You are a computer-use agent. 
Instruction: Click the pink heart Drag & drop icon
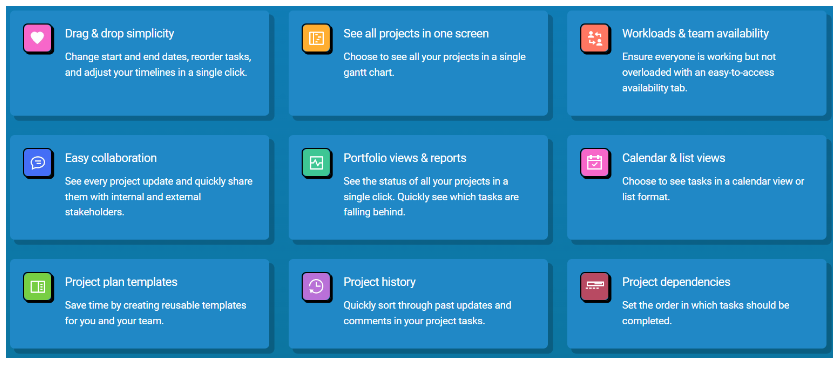point(37,38)
